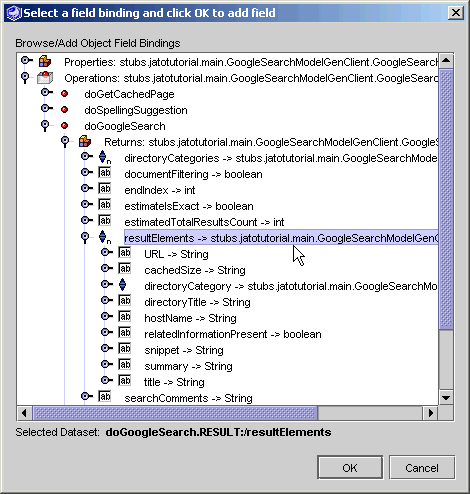Screen dimensions: 470x494
Task: Click the 'ab' icon beside searchComments
Action: (x=105, y=397)
